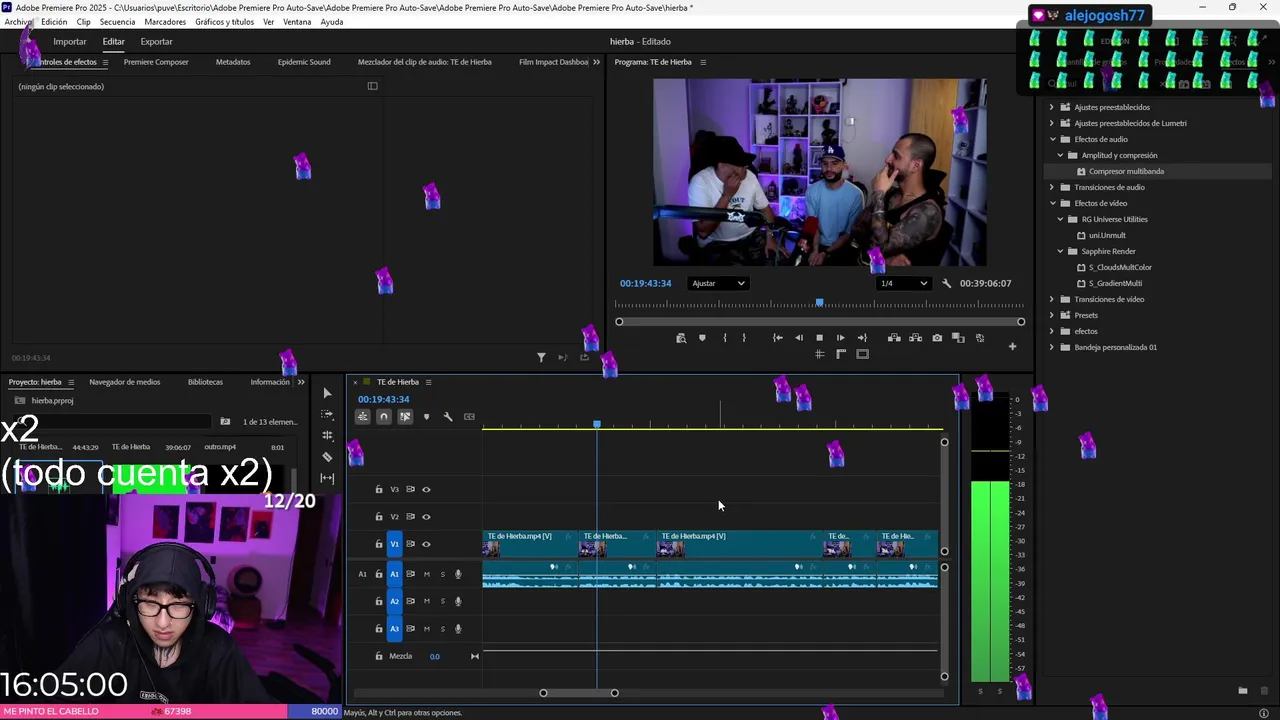Collapse Sapphire Render folder

[1061, 251]
